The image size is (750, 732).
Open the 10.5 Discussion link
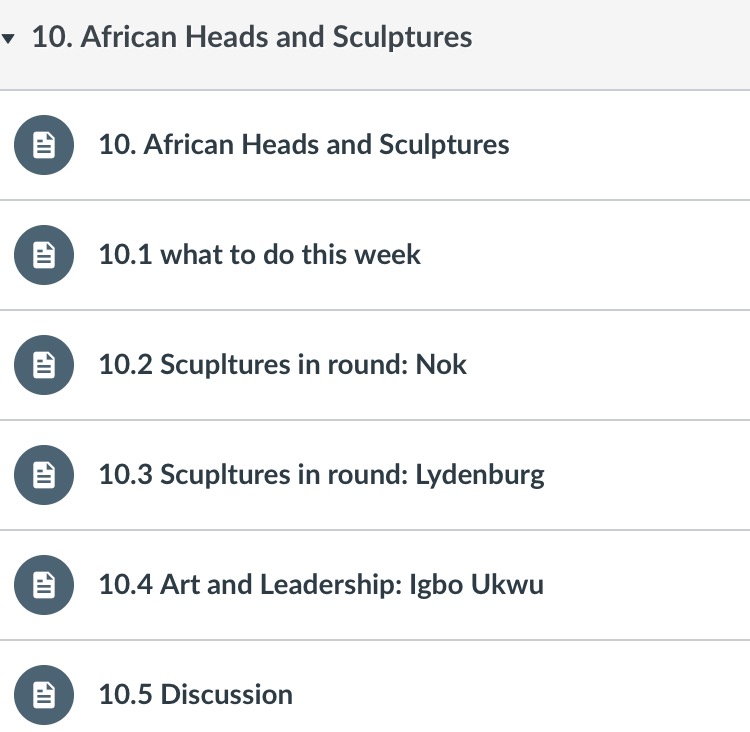pyautogui.click(x=196, y=695)
